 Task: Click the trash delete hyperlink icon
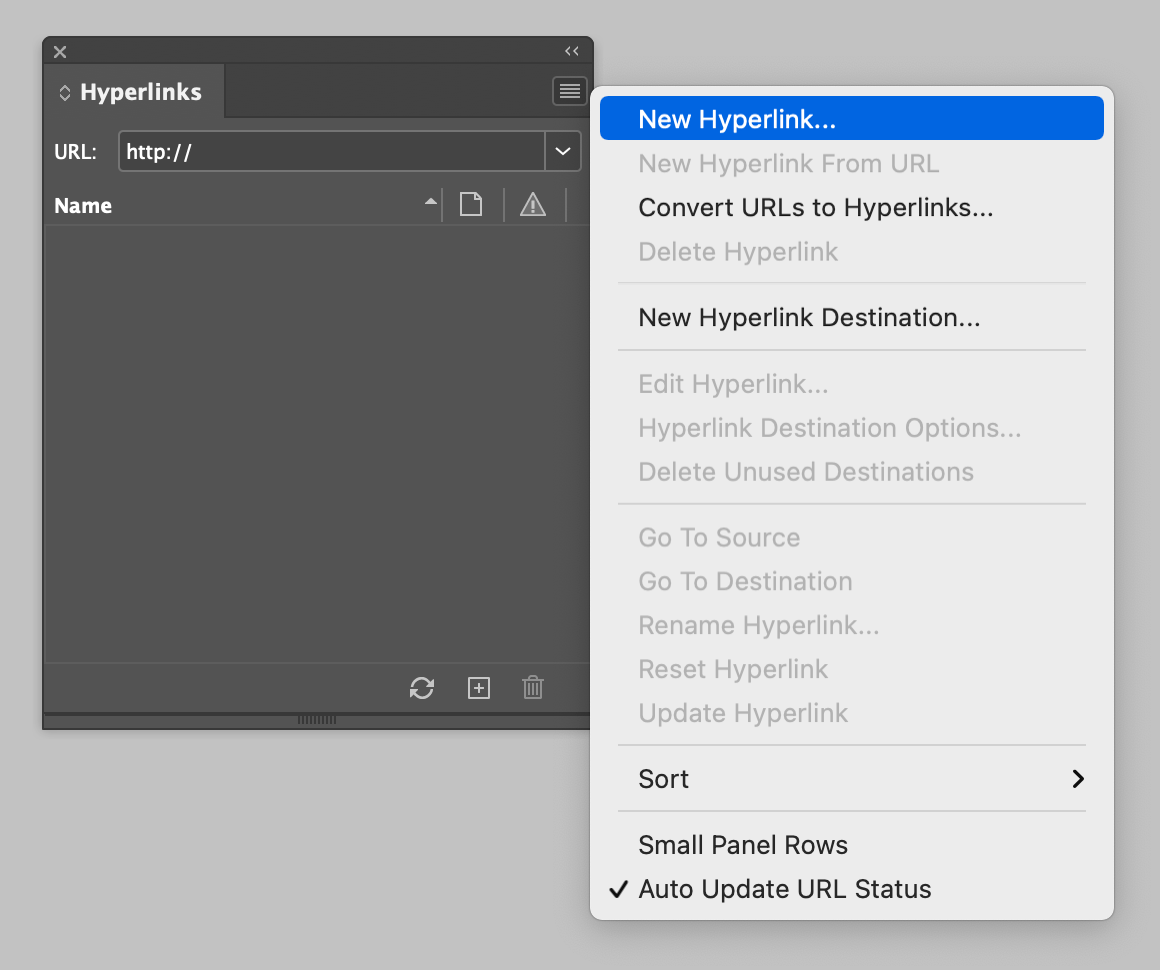click(533, 688)
